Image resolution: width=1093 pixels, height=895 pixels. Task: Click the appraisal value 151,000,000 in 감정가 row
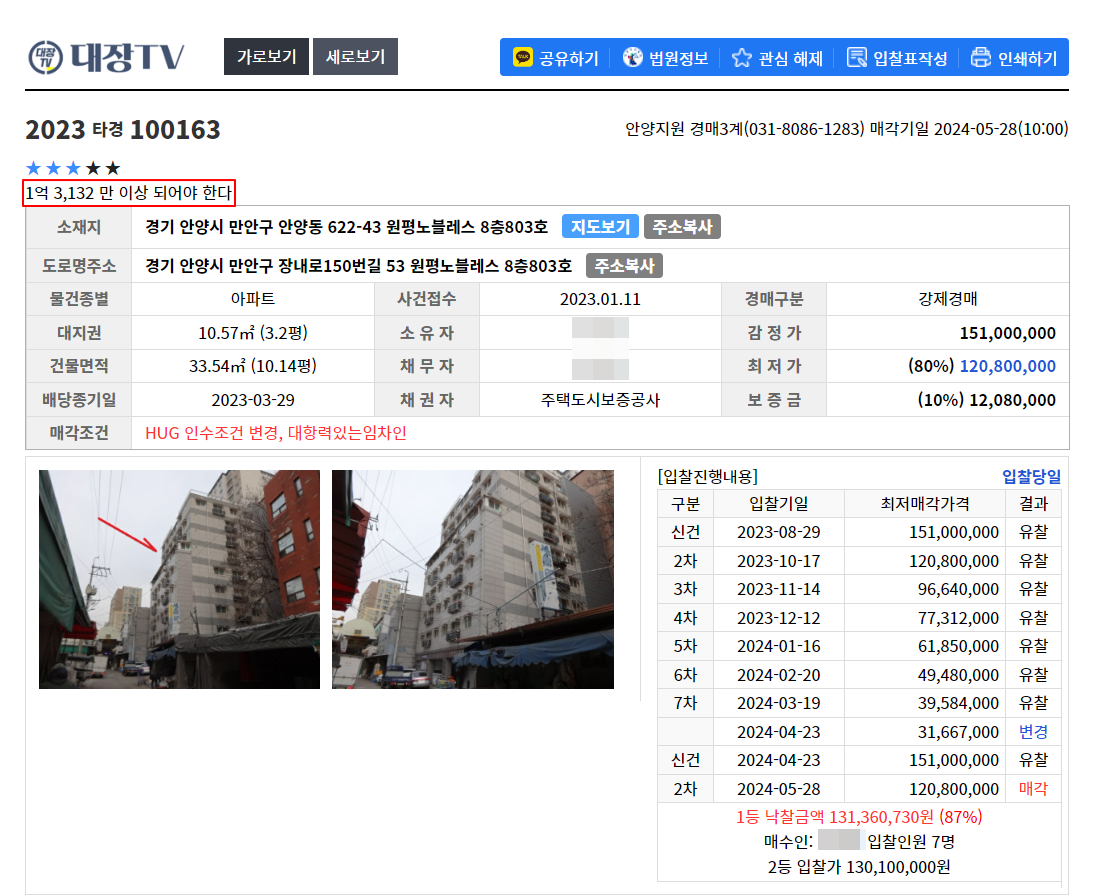click(1007, 333)
